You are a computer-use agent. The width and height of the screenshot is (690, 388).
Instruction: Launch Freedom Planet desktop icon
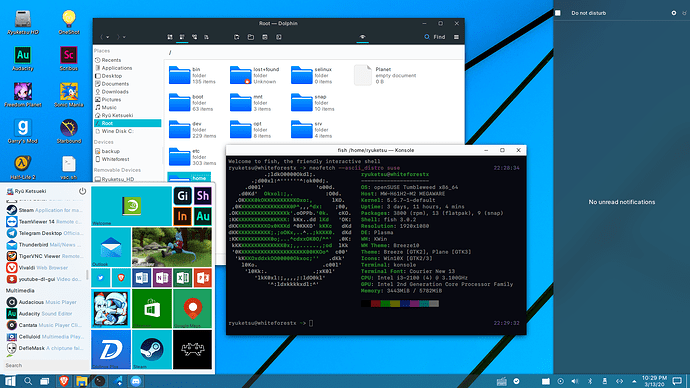point(22,95)
